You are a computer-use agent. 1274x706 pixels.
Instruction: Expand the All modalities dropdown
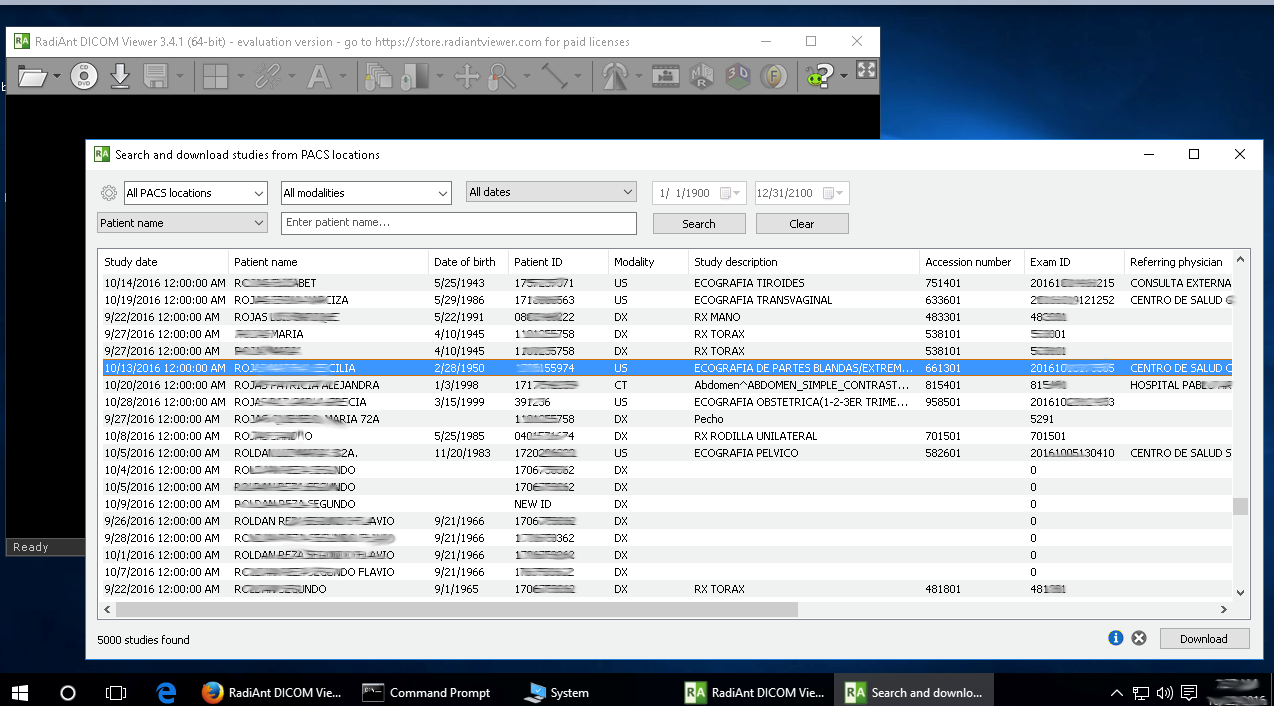(366, 193)
